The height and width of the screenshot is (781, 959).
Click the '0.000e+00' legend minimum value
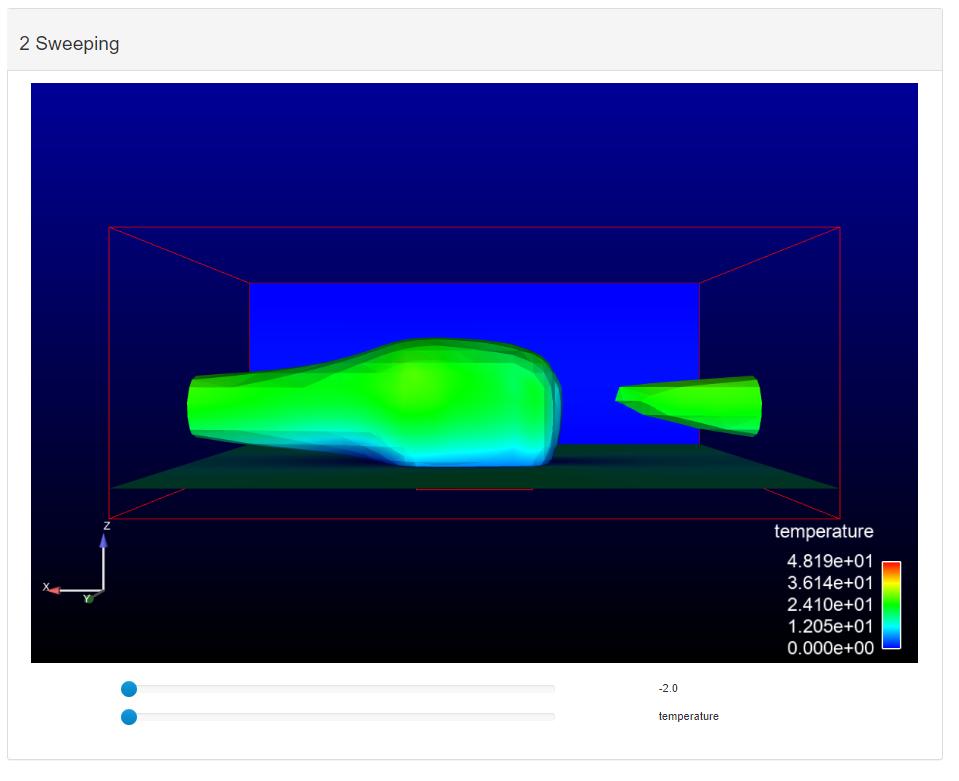tap(831, 648)
